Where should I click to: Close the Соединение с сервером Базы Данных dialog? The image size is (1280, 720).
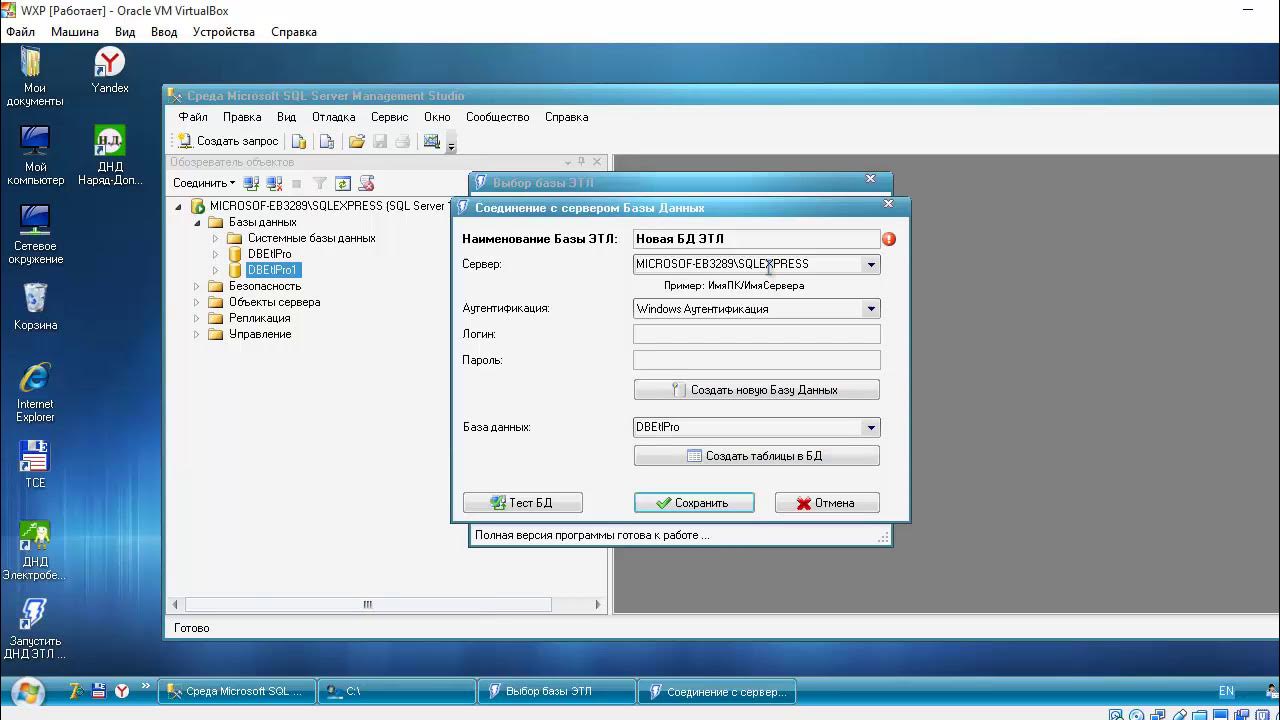coord(888,204)
